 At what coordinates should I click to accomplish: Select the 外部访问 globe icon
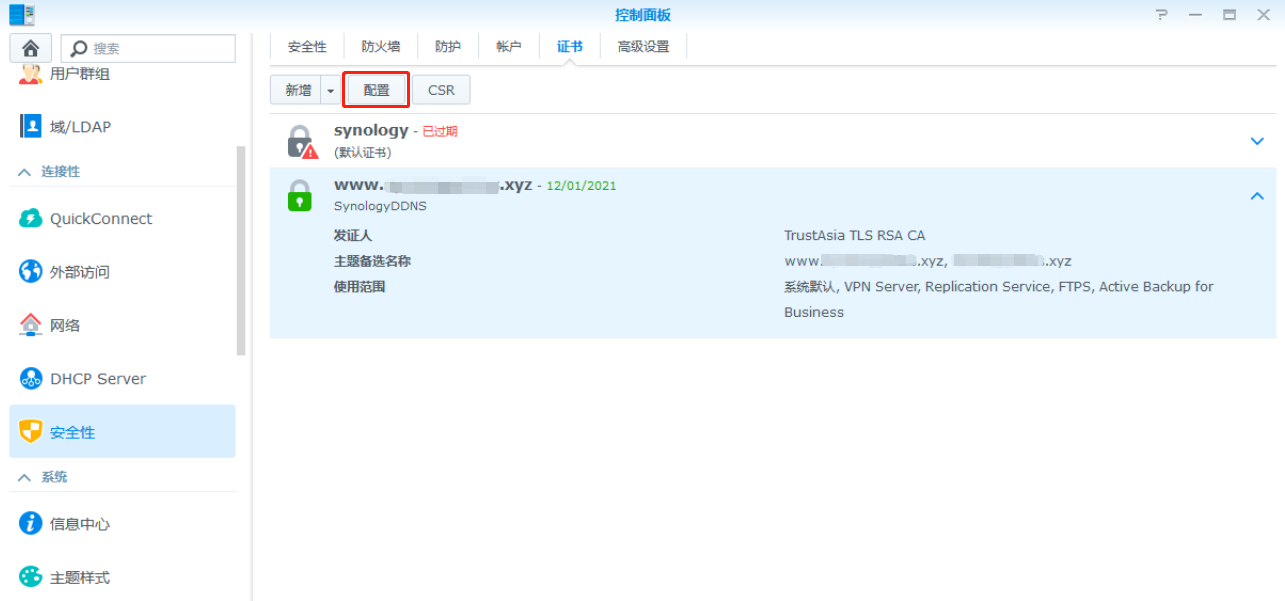click(31, 272)
